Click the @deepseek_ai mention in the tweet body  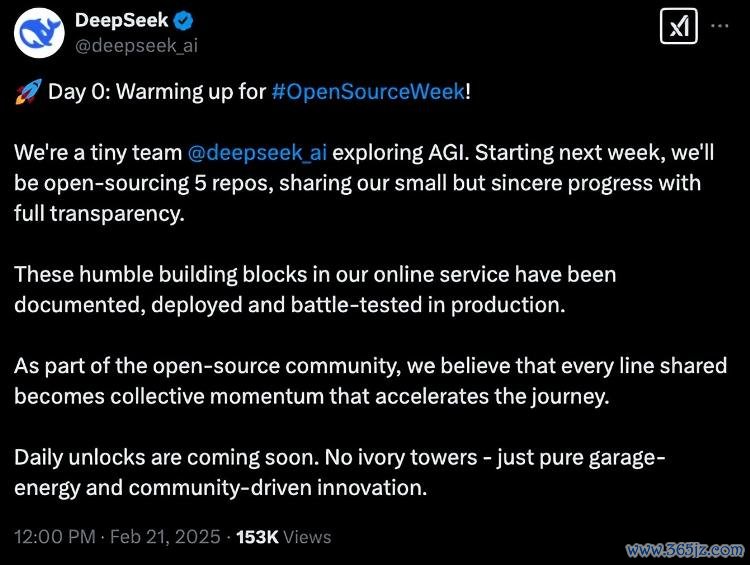pyautogui.click(x=257, y=153)
